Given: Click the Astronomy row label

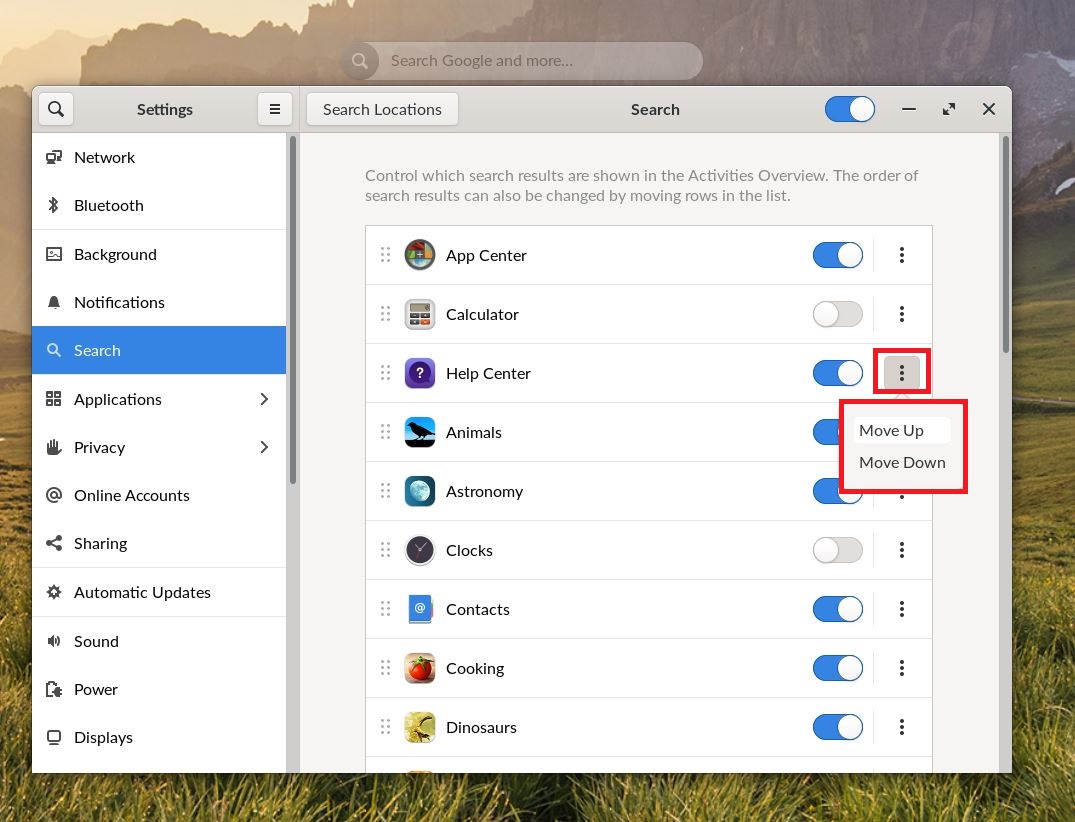Looking at the screenshot, I should click(x=484, y=491).
